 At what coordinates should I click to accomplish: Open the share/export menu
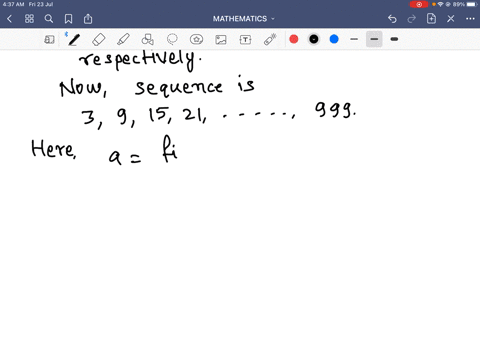88,19
